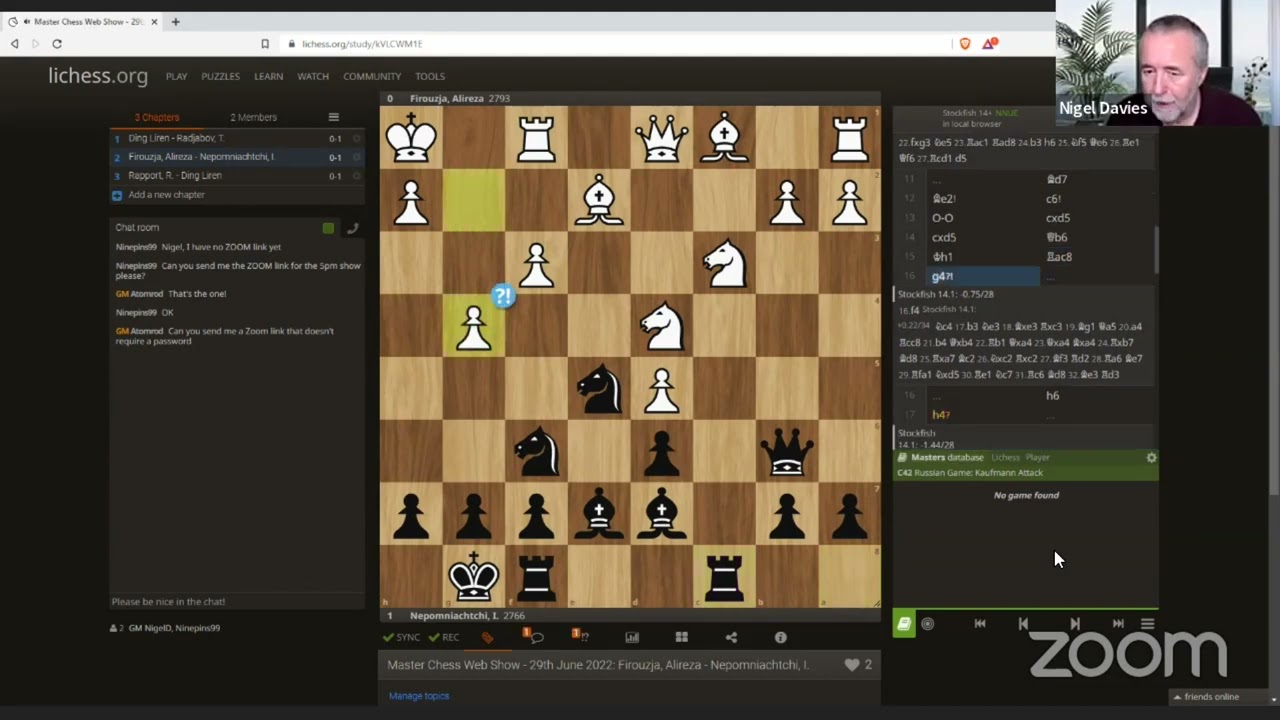Step back one move
1280x720 pixels.
(1023, 623)
